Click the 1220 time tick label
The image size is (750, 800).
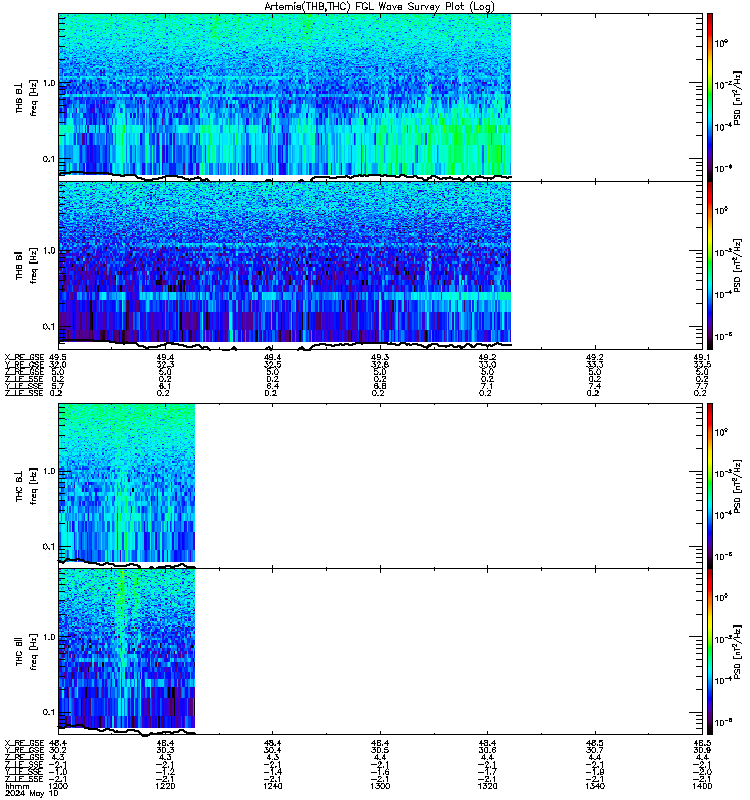click(165, 786)
